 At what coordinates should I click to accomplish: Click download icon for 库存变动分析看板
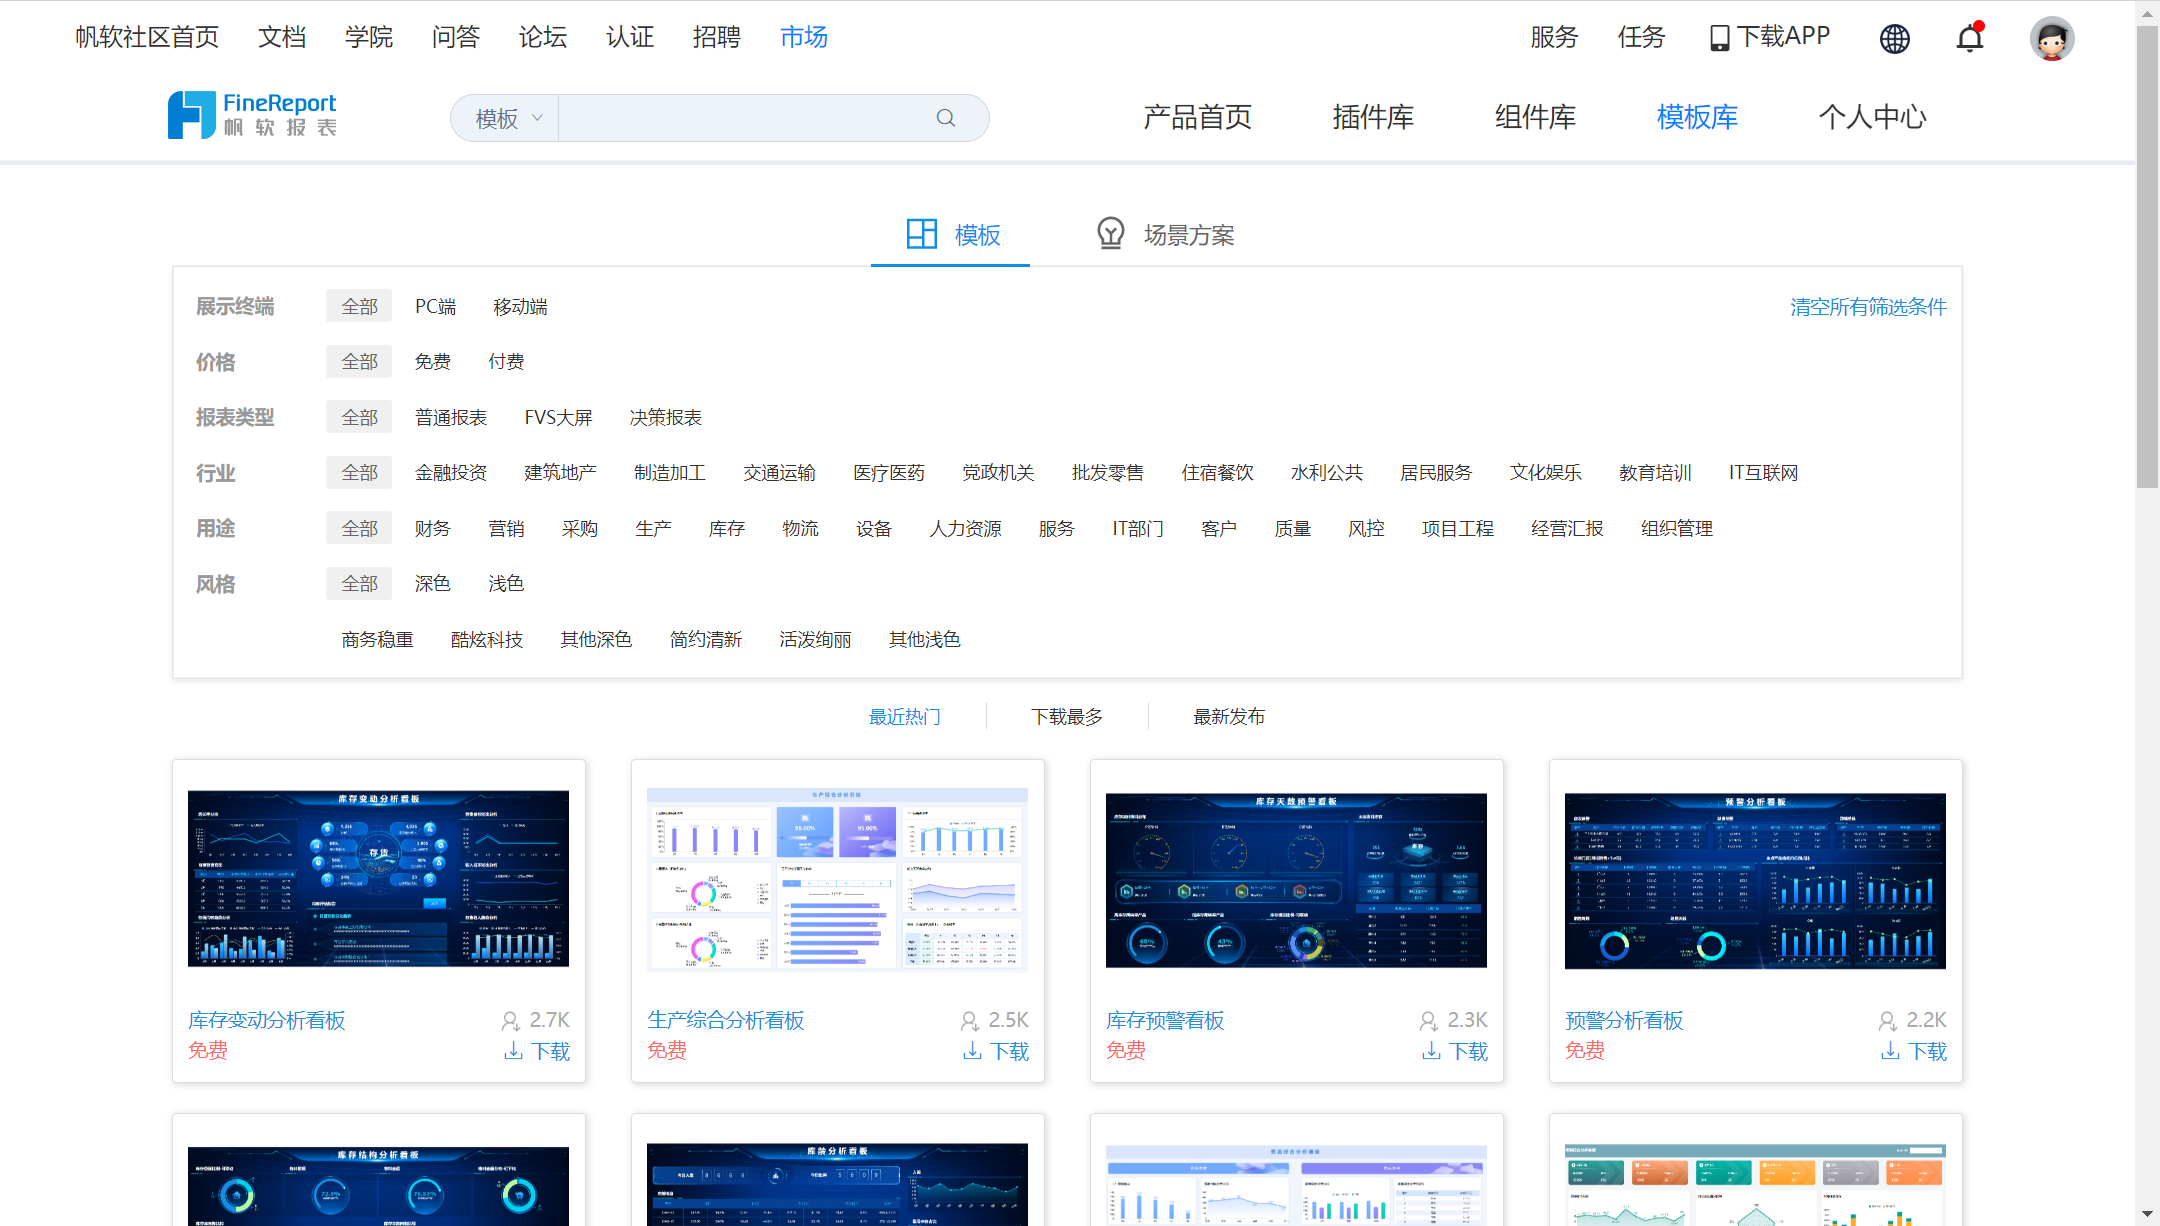pos(513,1051)
